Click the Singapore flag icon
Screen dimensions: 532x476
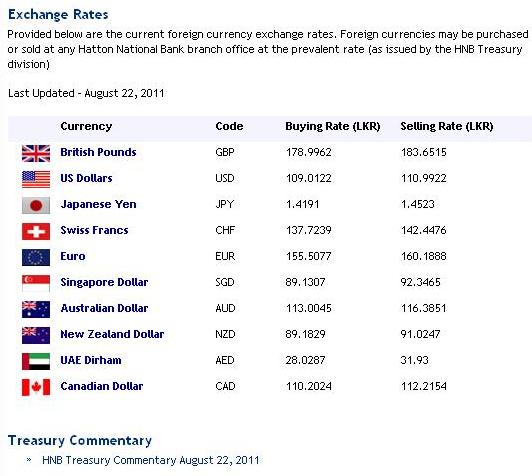(x=36, y=283)
